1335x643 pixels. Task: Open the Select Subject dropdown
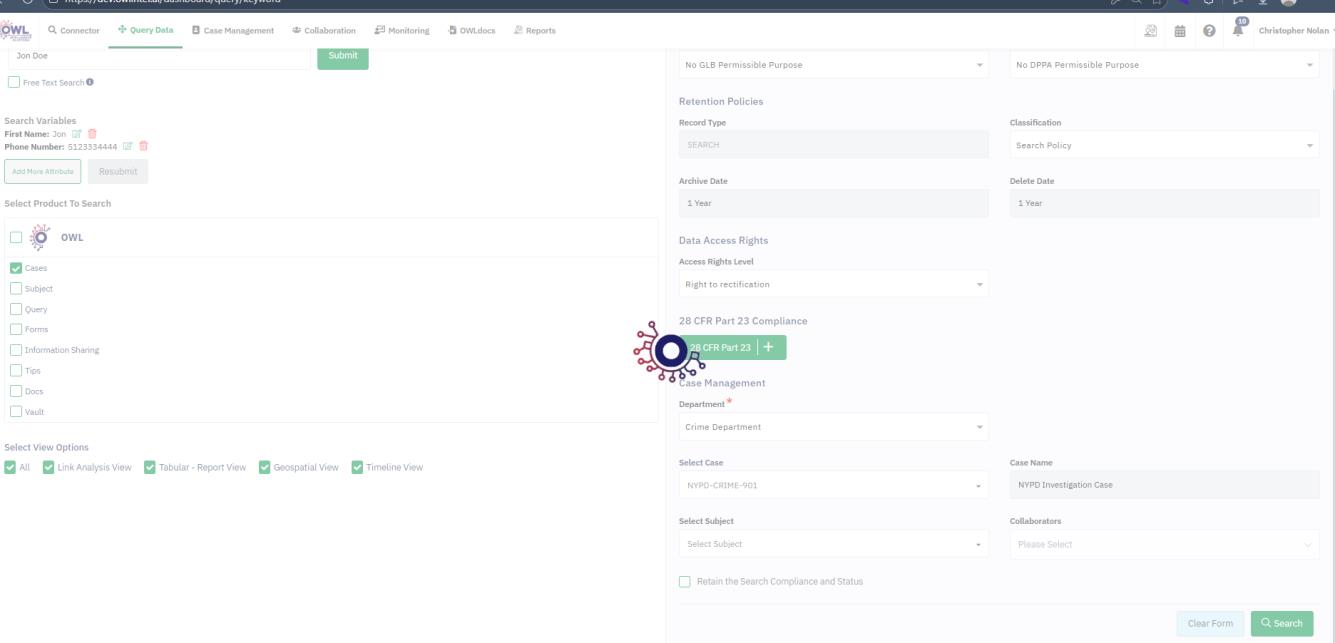point(833,544)
